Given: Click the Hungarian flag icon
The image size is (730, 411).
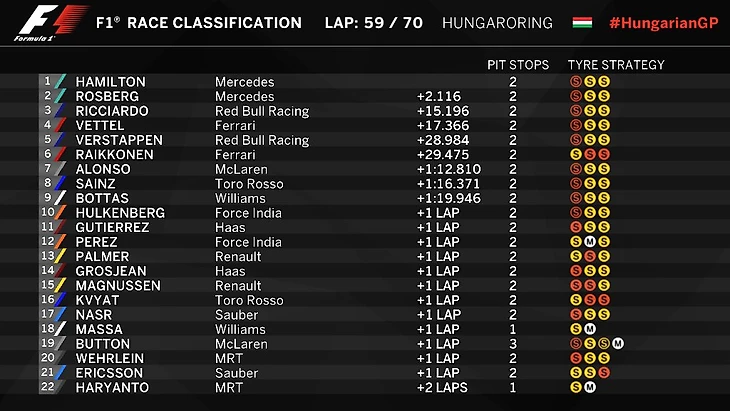Looking at the screenshot, I should coord(582,23).
